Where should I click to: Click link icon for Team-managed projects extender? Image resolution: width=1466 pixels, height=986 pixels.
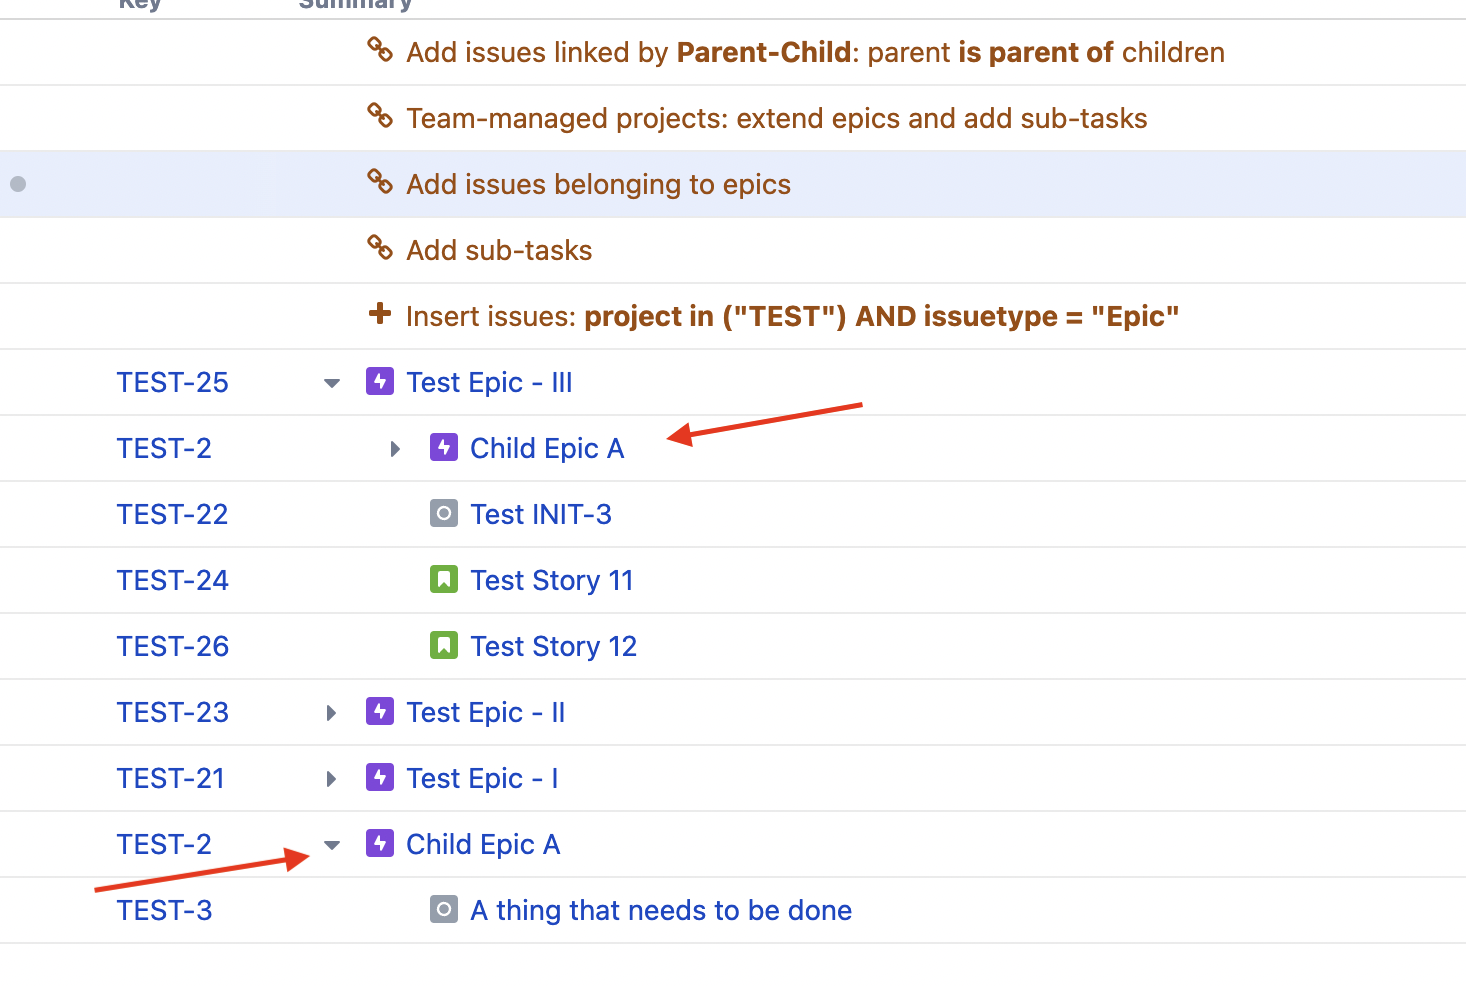tap(380, 115)
